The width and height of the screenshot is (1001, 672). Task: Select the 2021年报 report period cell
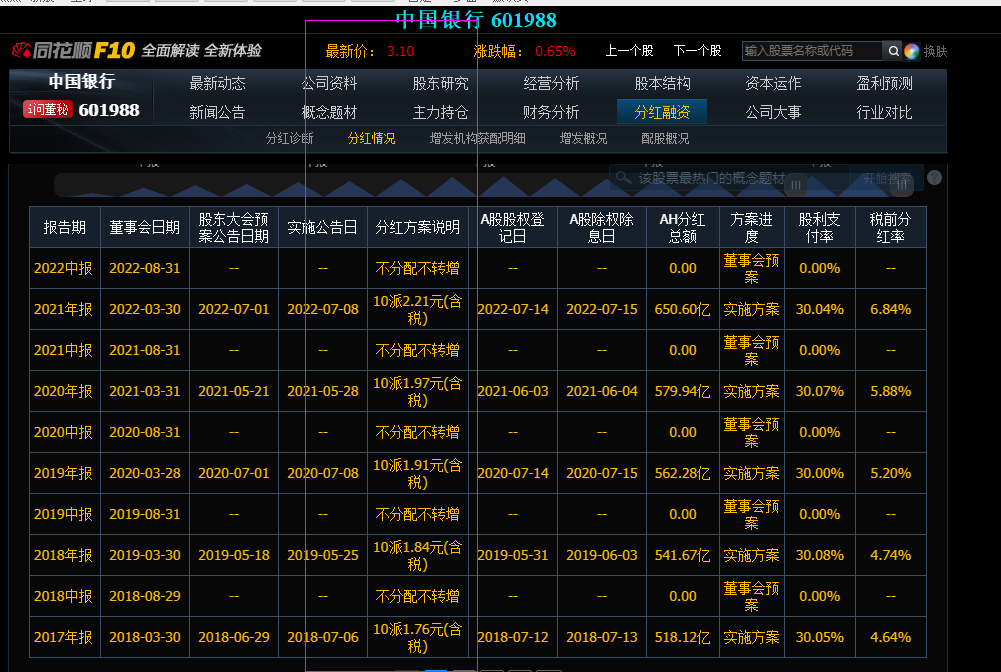click(64, 309)
